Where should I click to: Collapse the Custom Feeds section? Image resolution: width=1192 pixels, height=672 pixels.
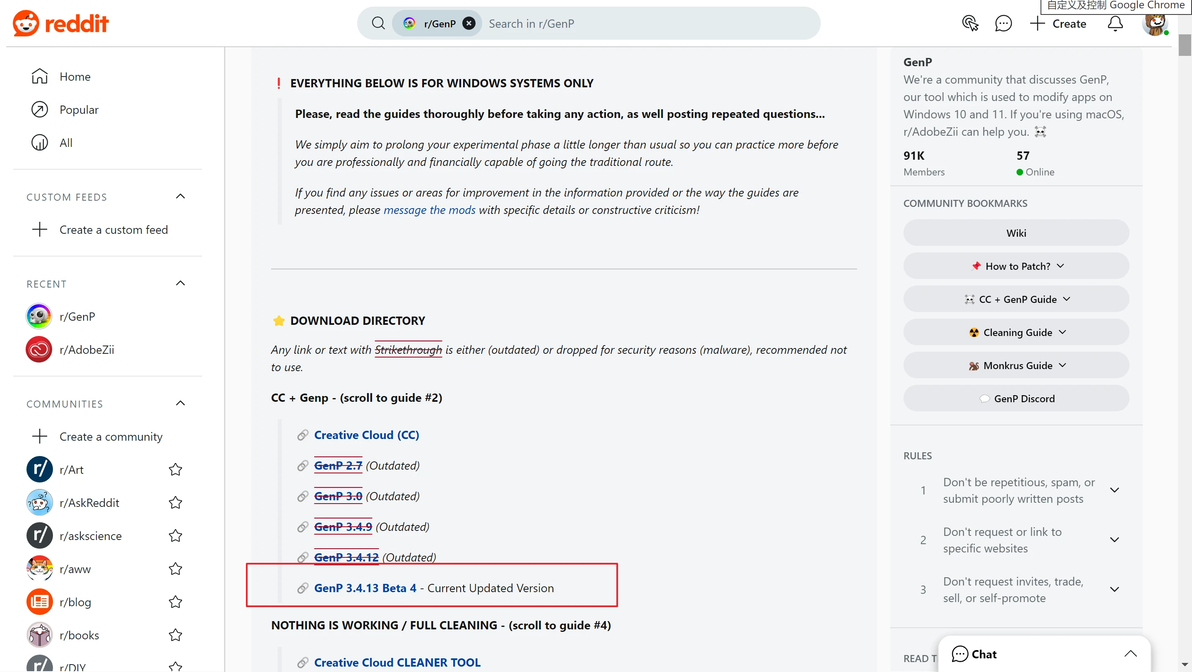click(180, 197)
